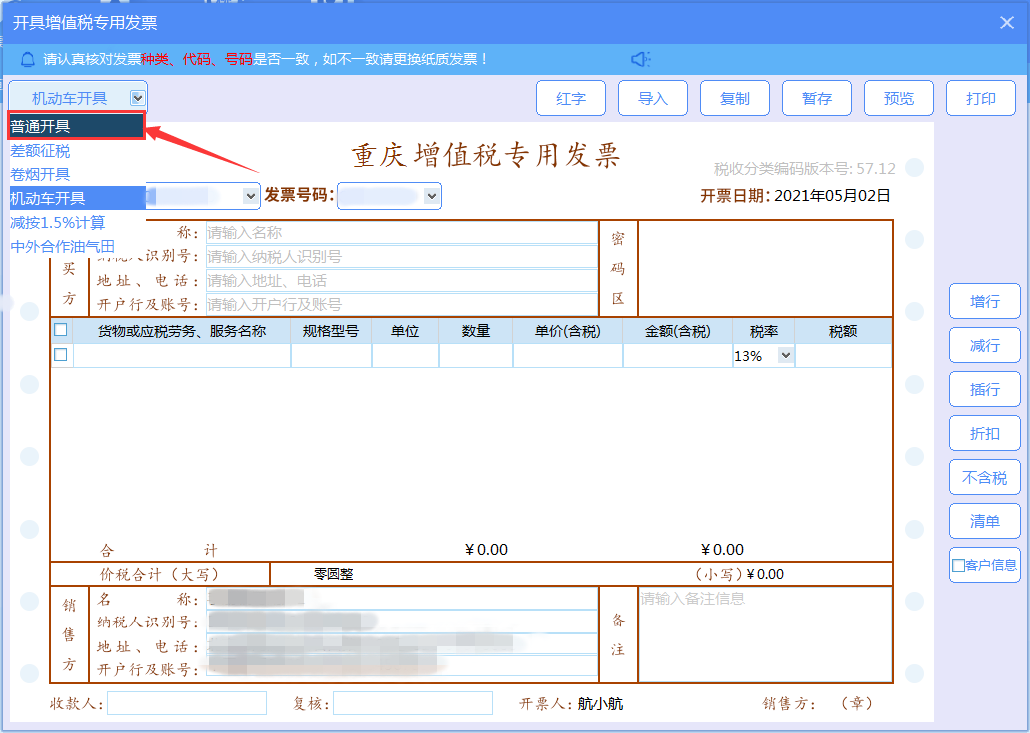The width and height of the screenshot is (1030, 733).
Task: Pick 卷烟开具 from the dropdown list
Action: (x=41, y=174)
